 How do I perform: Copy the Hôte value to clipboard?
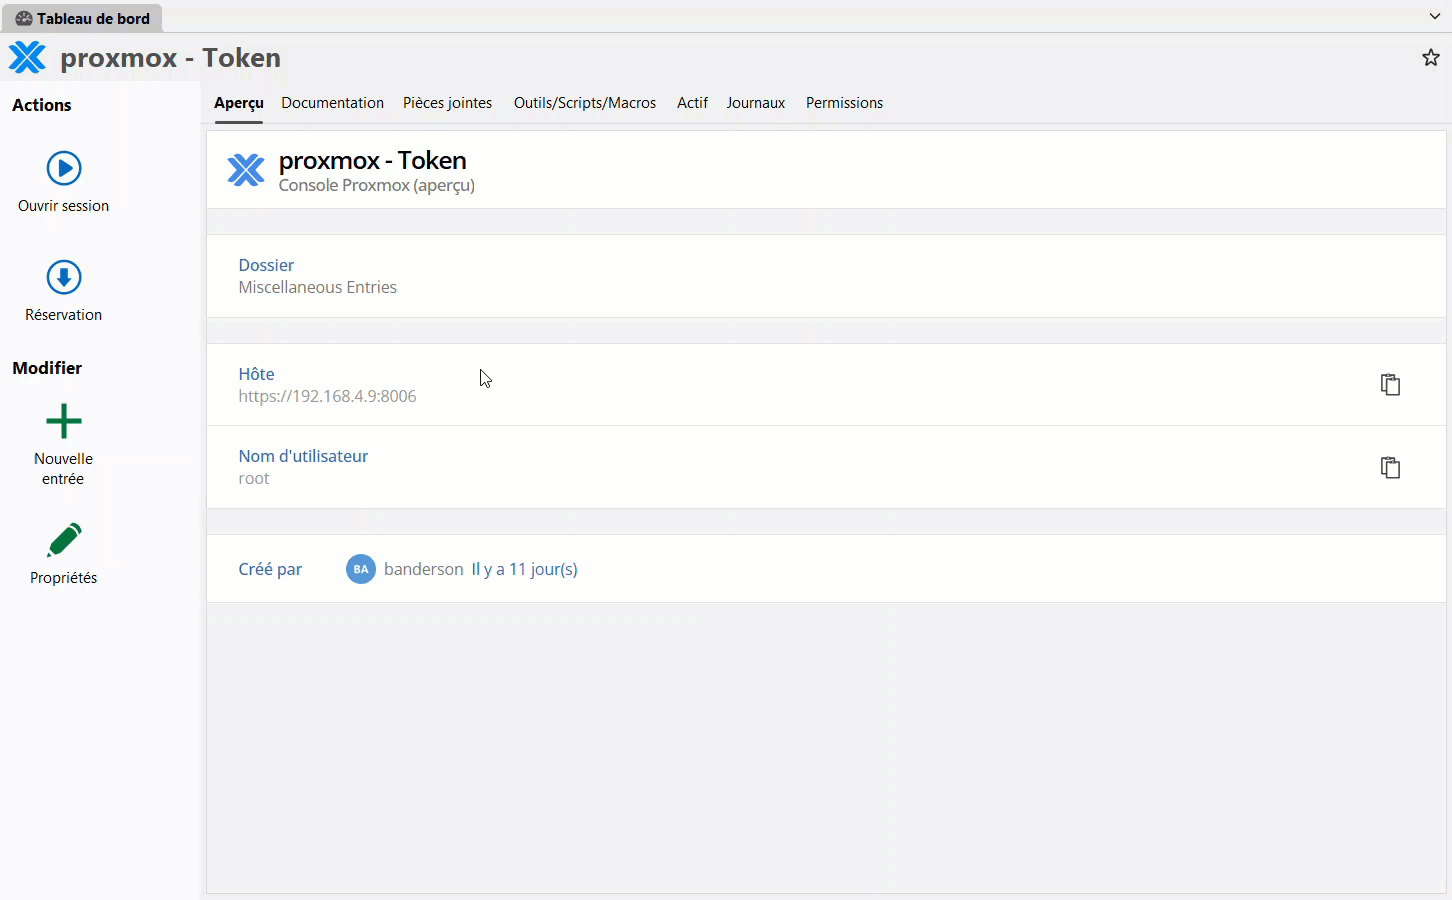pyautogui.click(x=1390, y=385)
